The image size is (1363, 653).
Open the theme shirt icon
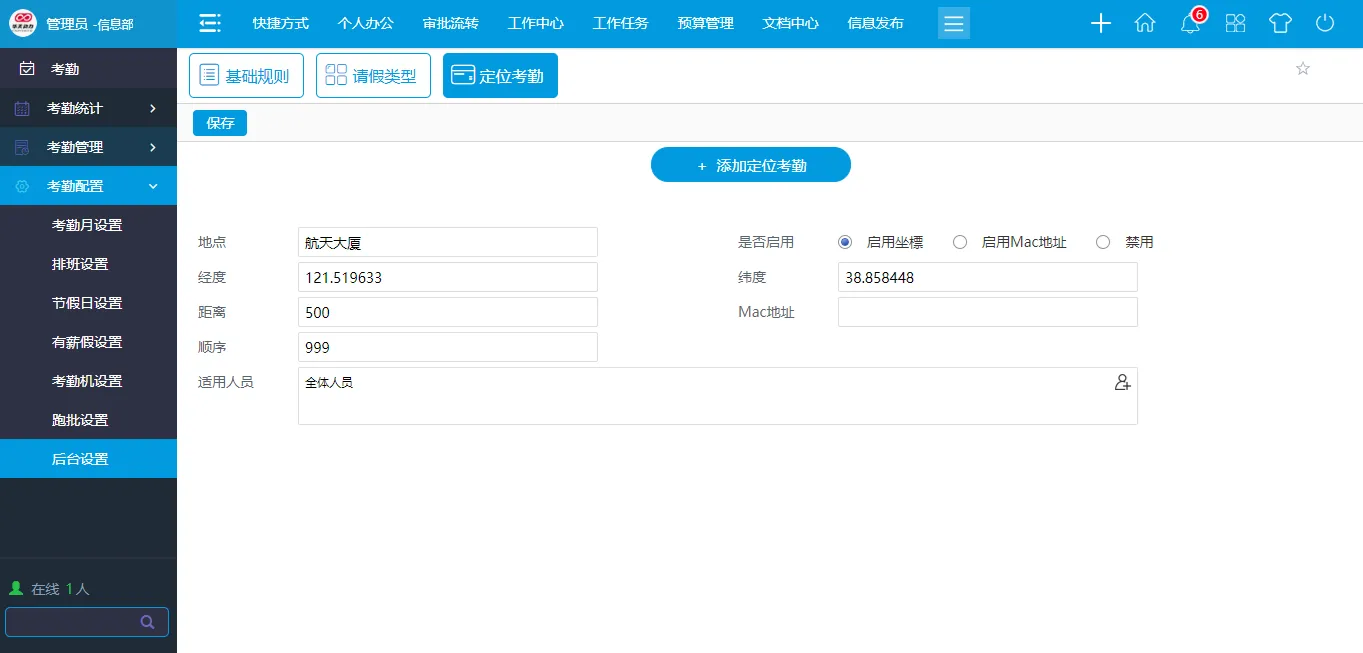tap(1280, 24)
